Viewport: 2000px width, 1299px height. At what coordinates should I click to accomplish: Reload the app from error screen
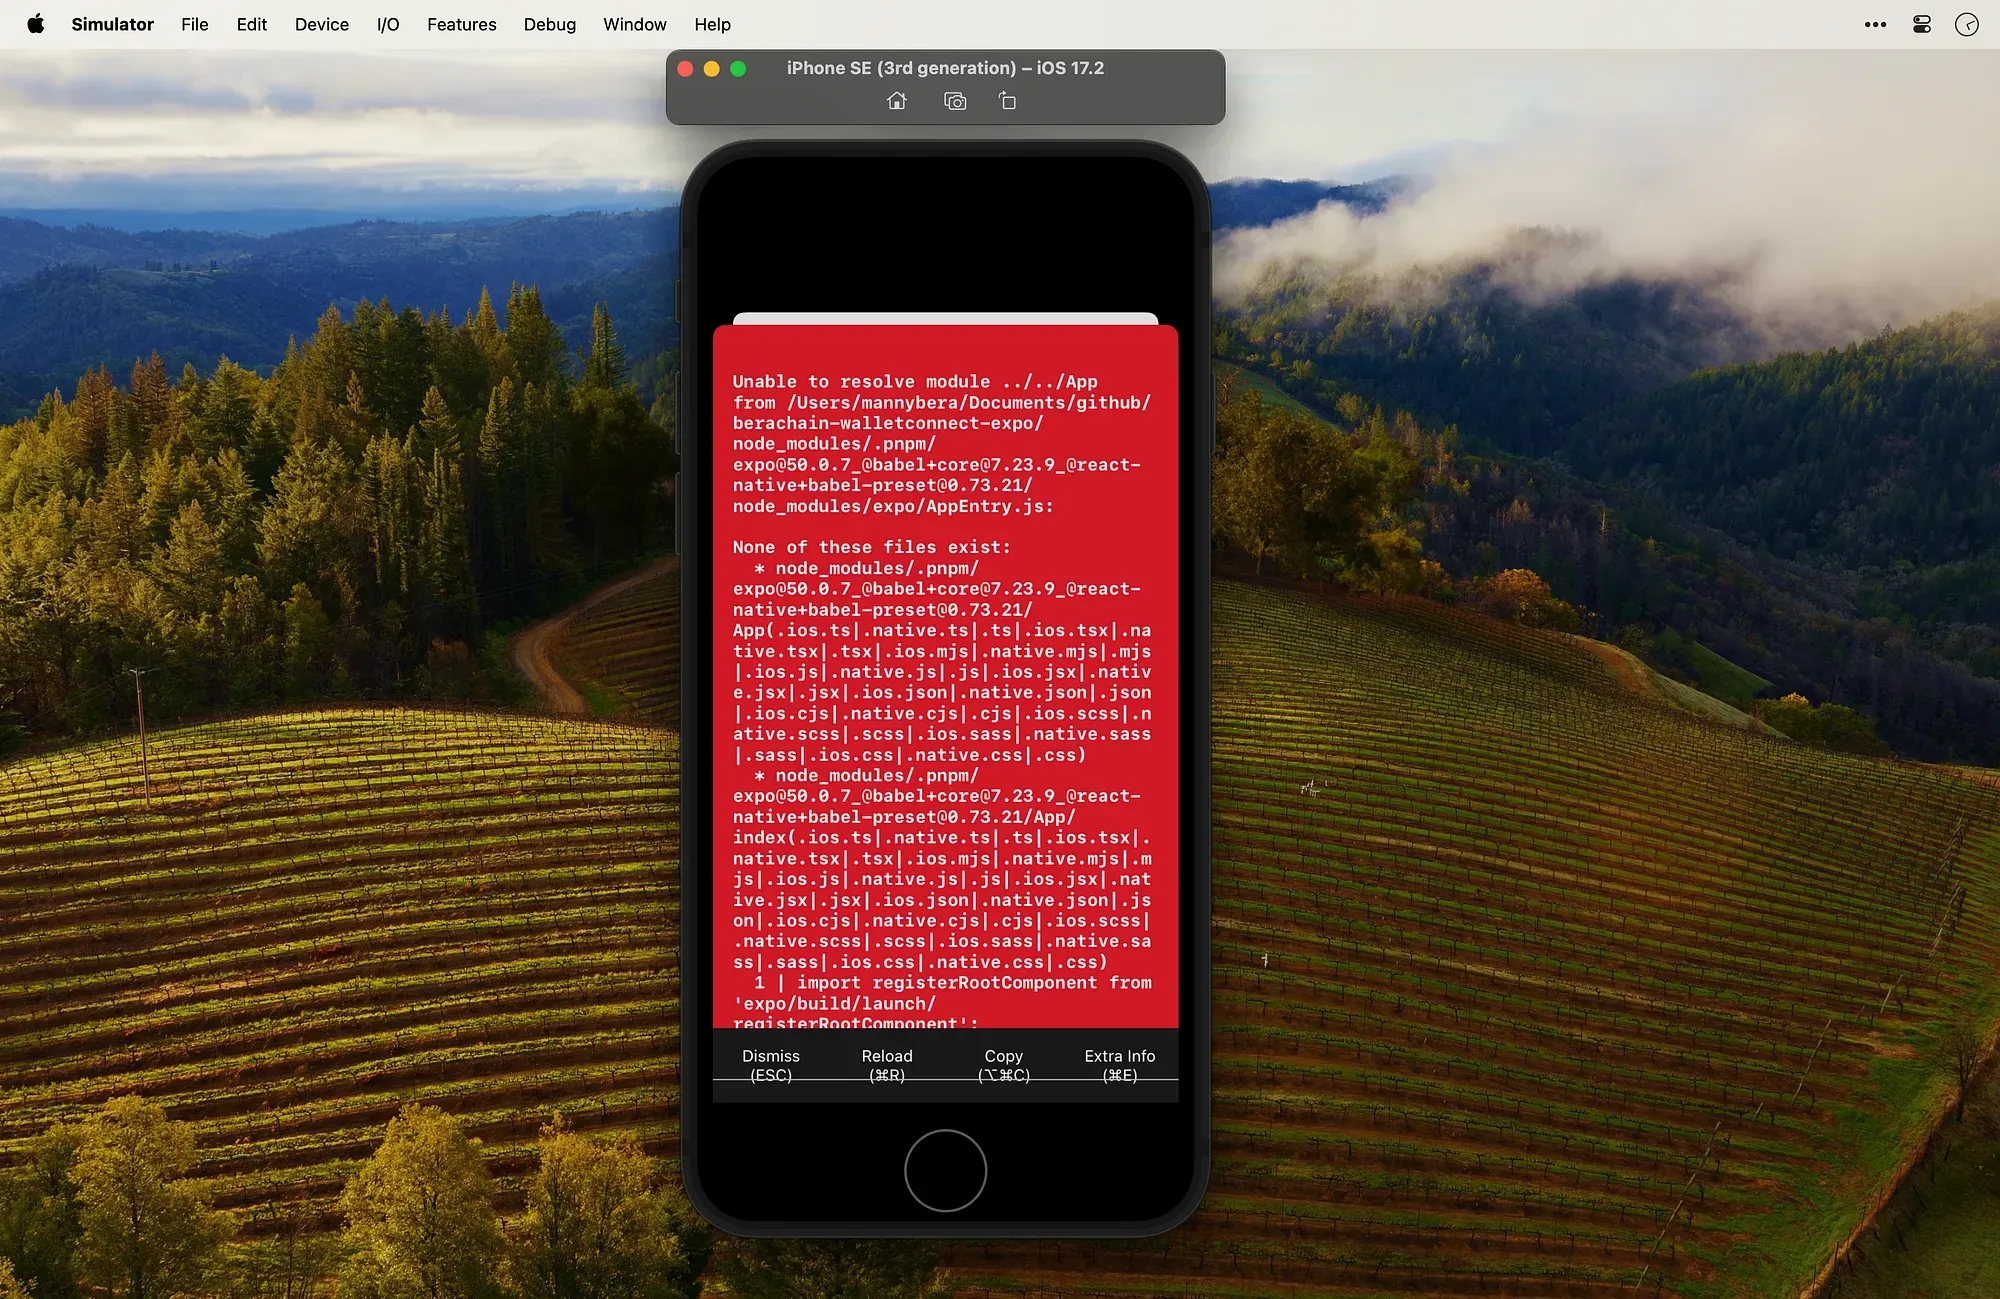tap(887, 1065)
